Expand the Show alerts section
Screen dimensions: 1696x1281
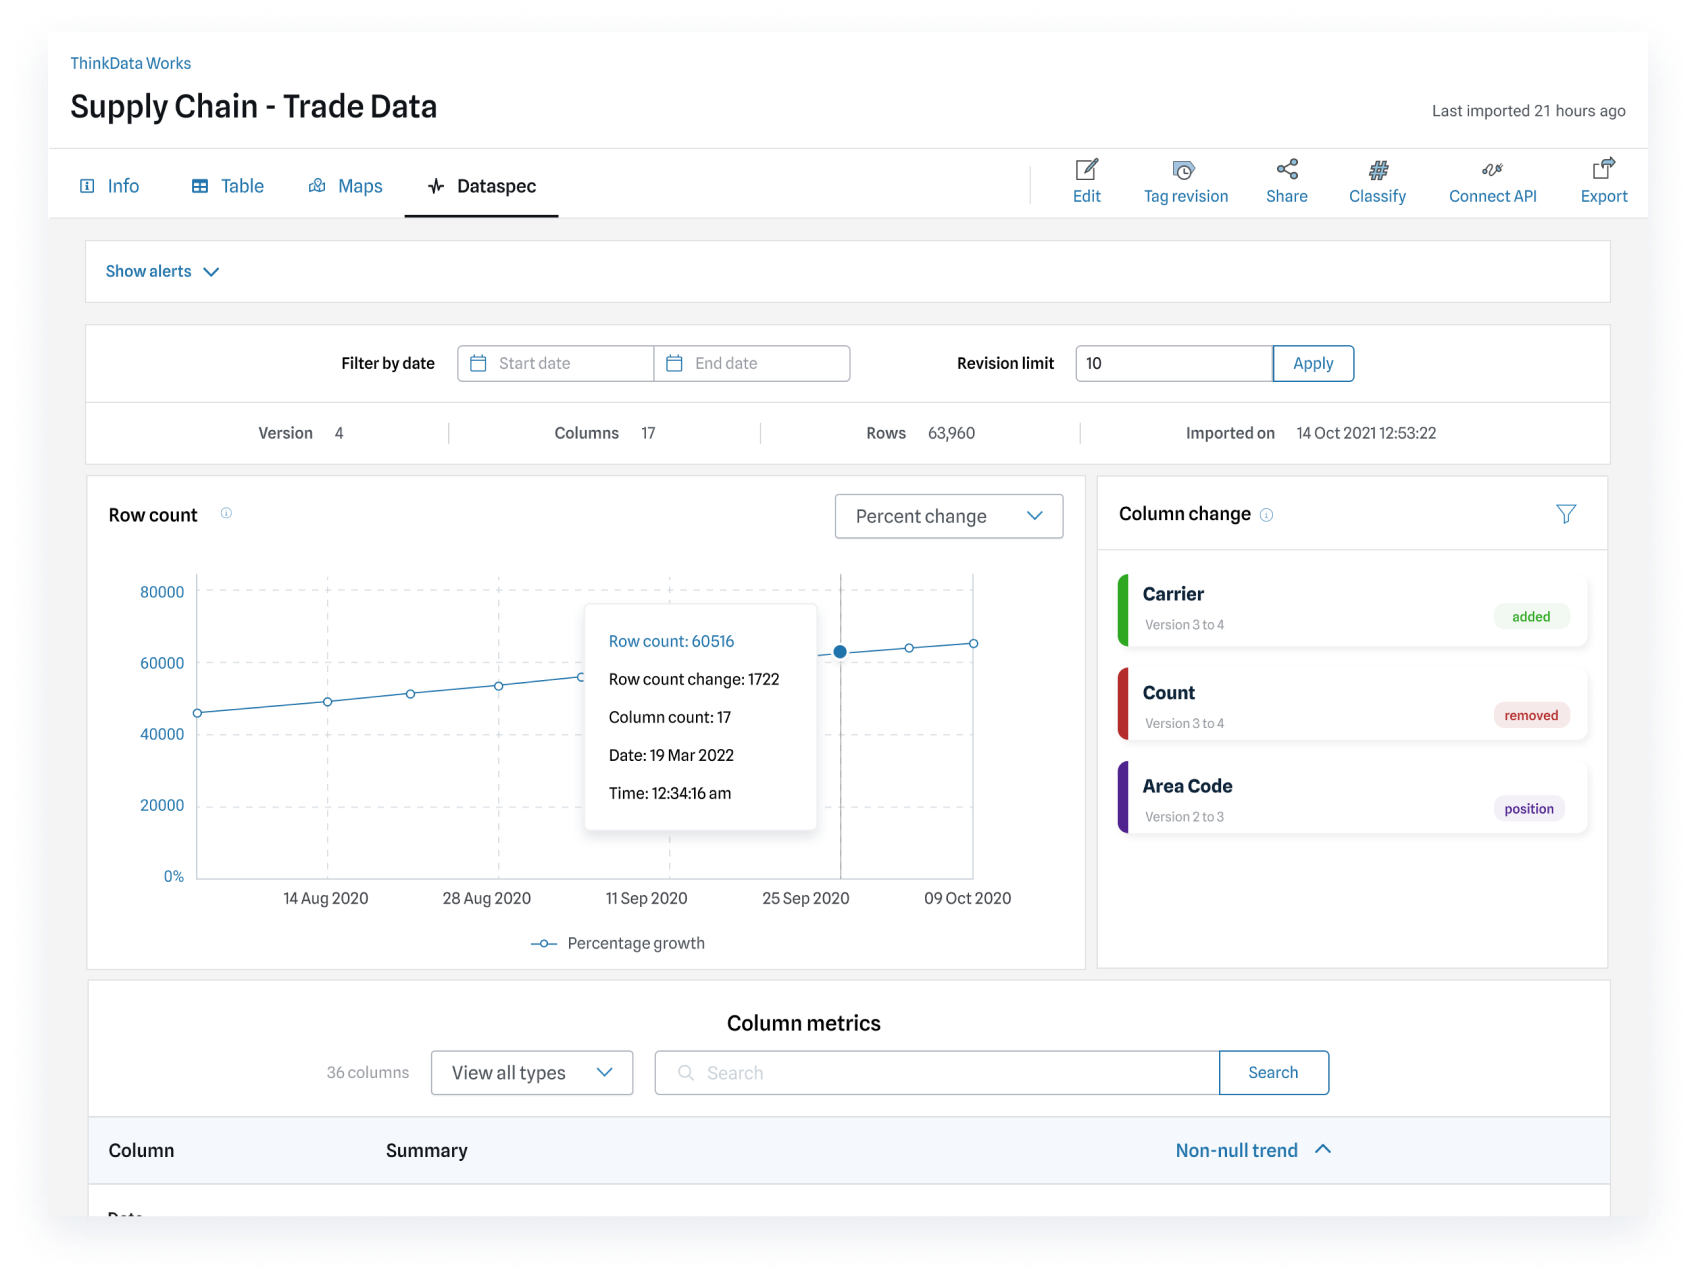(x=162, y=271)
